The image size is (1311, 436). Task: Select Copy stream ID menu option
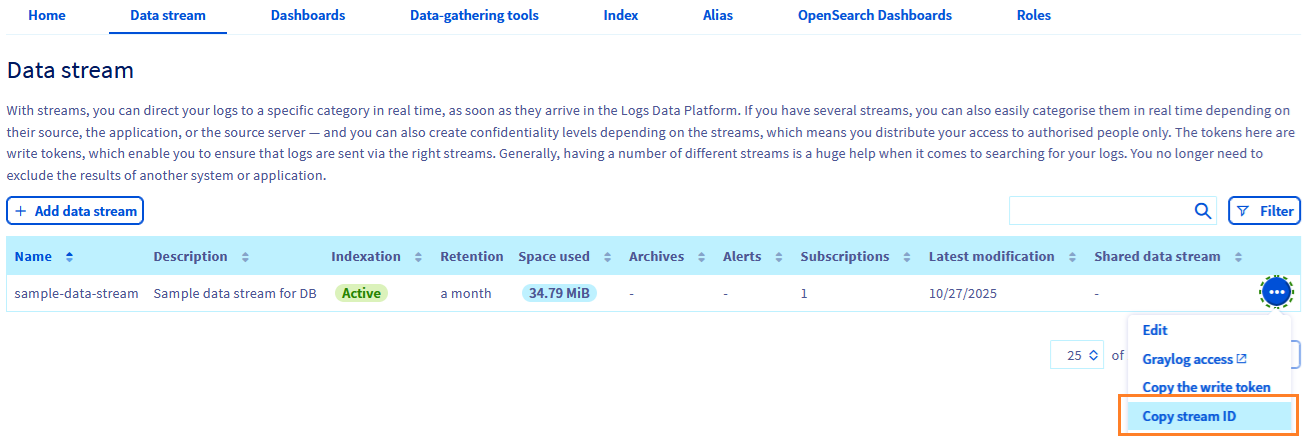click(x=1189, y=416)
